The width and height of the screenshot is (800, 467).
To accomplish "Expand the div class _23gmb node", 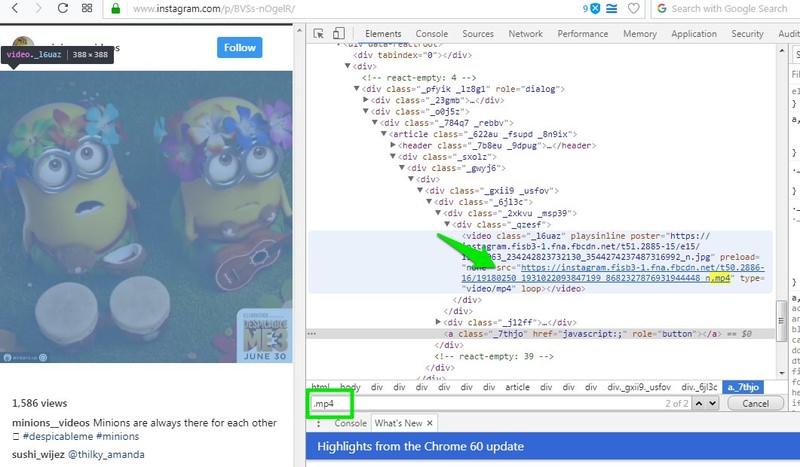I will tap(366, 100).
